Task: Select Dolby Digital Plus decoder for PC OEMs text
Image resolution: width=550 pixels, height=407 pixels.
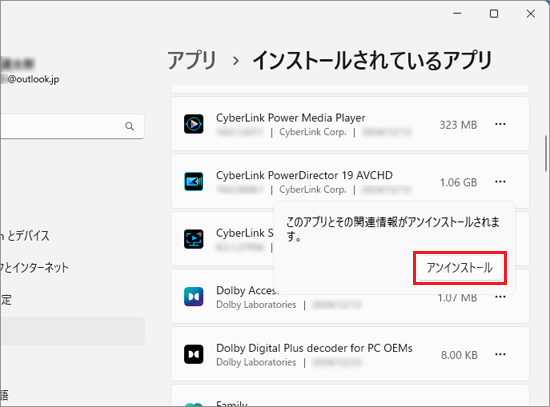Action: coord(314,348)
